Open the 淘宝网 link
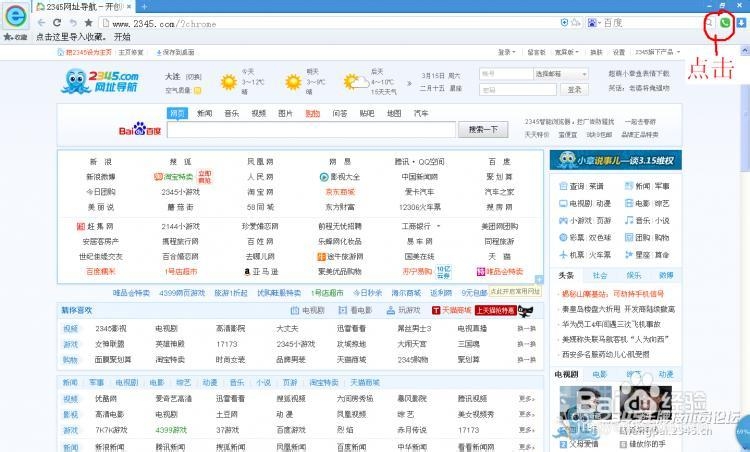750x452 pixels. click(260, 192)
